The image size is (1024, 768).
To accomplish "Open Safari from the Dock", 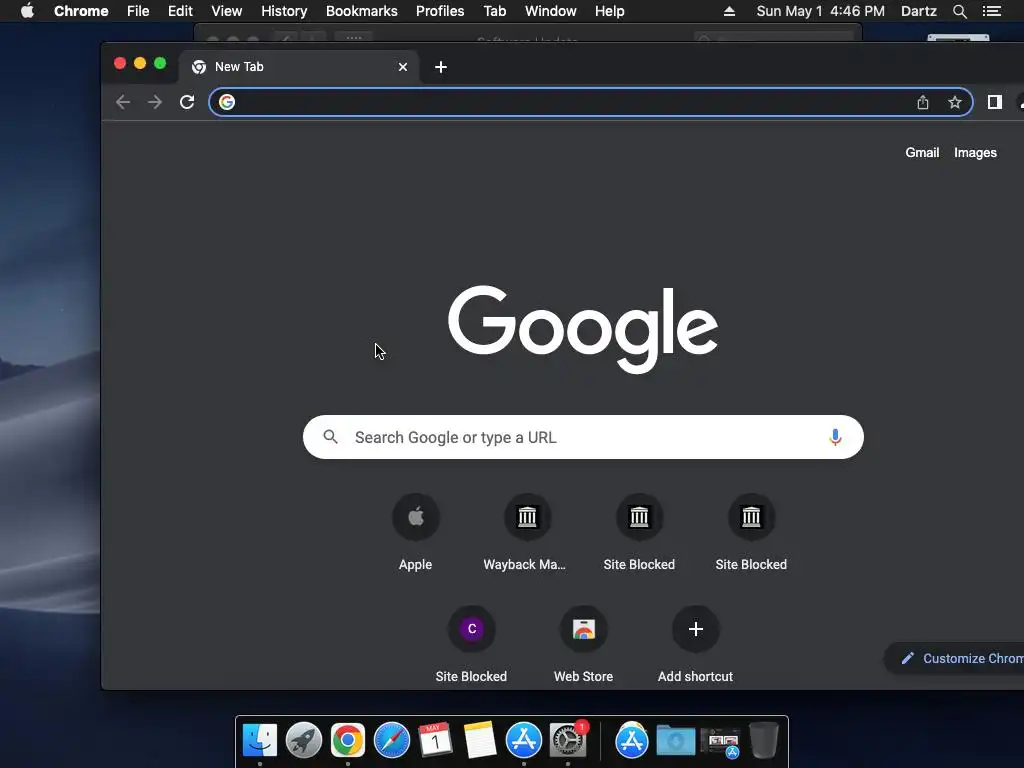I will coord(392,740).
